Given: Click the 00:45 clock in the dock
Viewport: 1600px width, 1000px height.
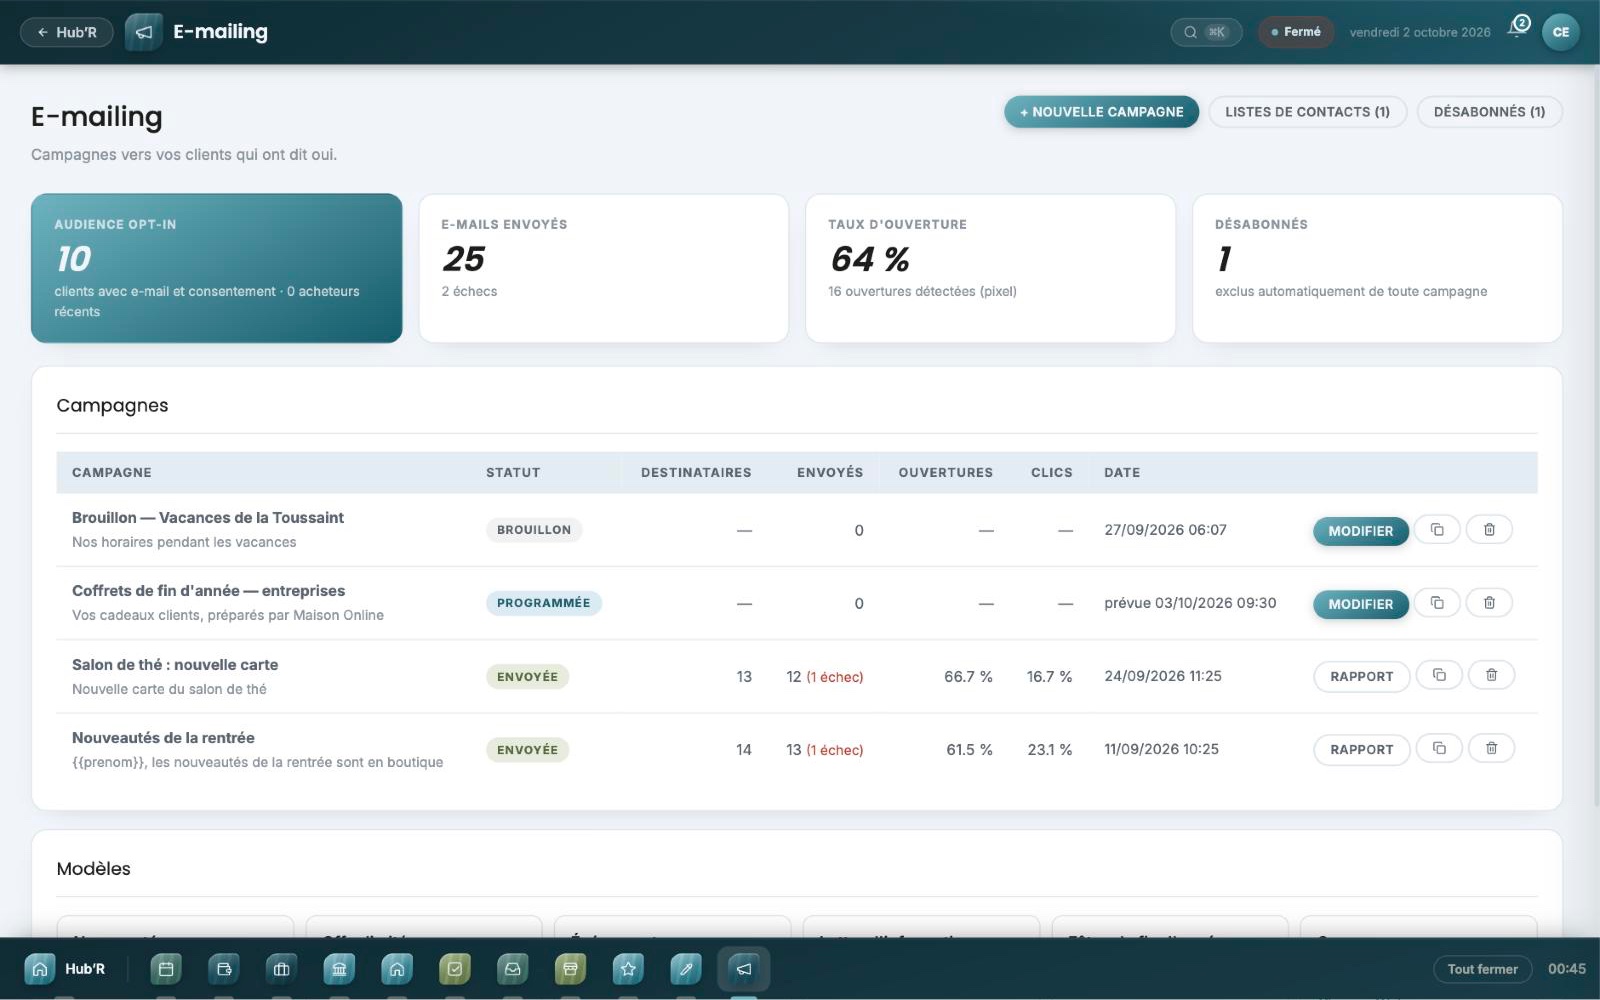Looking at the screenshot, I should click(1567, 969).
